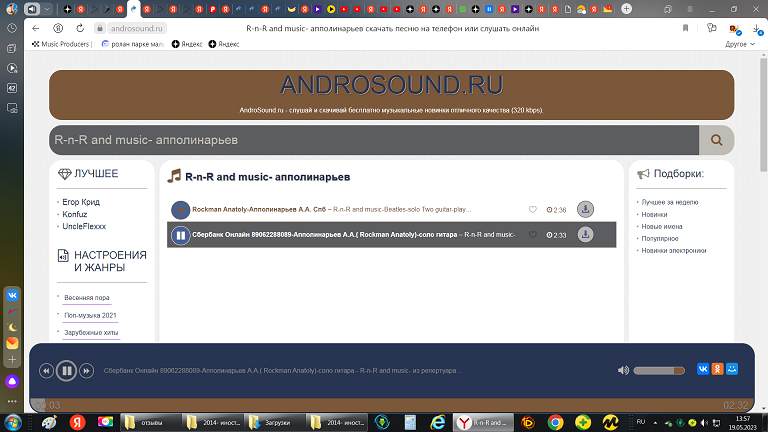Image resolution: width=768 pixels, height=432 pixels.
Task: Pause playback in the bottom player
Action: [67, 371]
